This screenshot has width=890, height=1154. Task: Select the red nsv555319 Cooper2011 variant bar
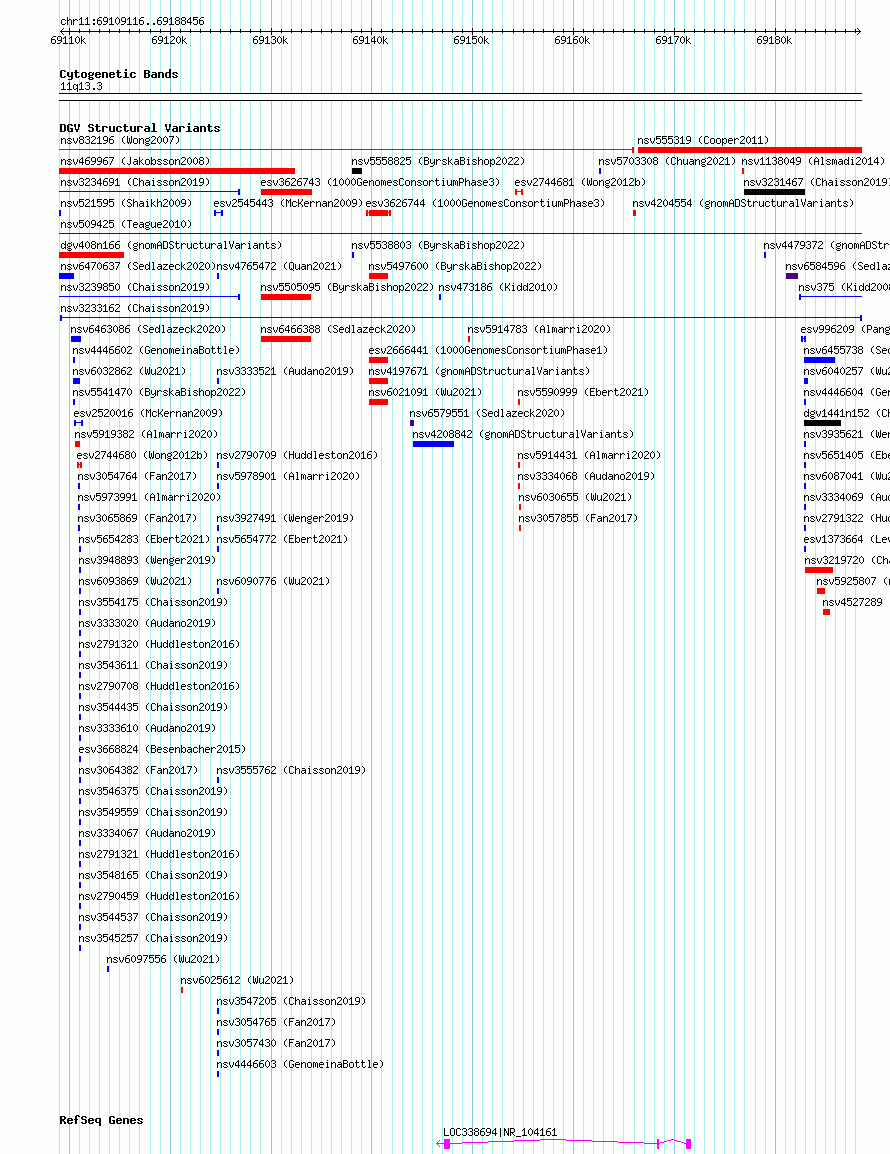(749, 150)
